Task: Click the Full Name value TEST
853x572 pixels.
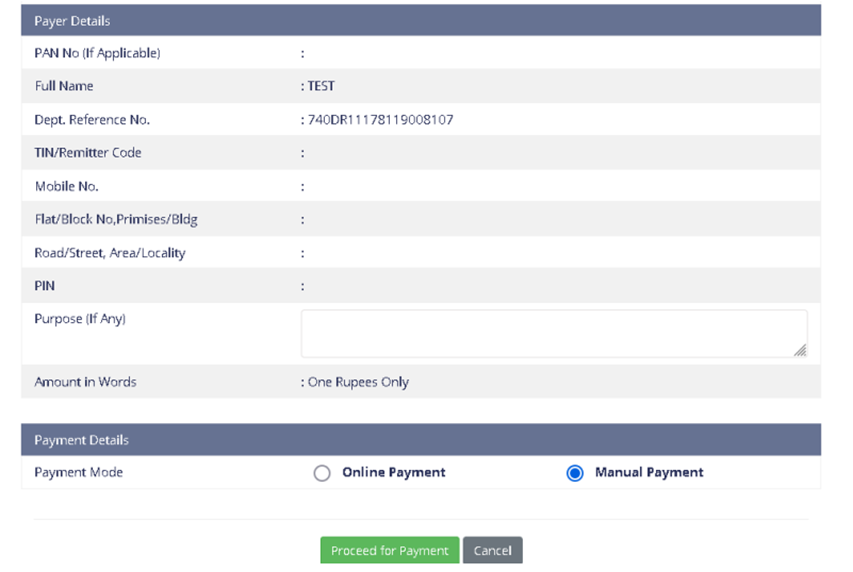Action: [x=321, y=86]
